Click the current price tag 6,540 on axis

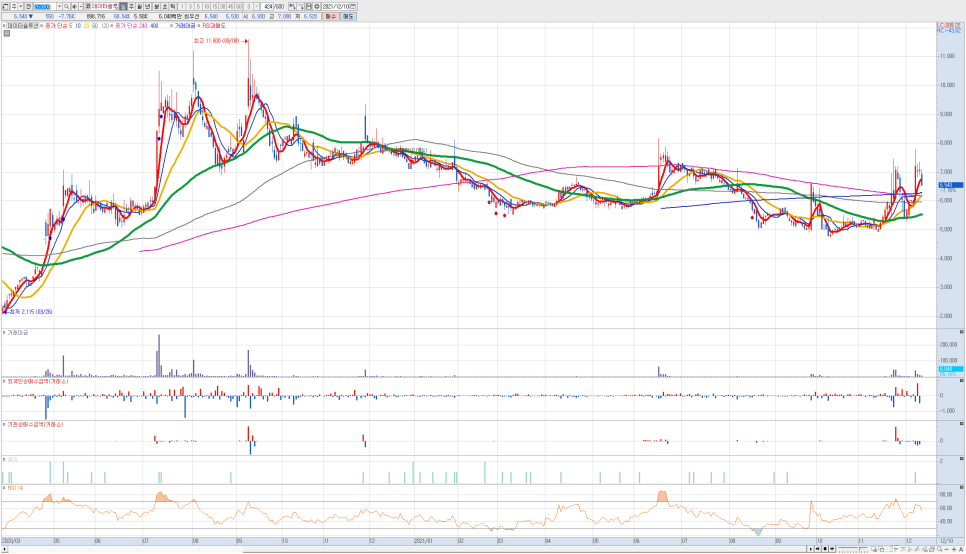(x=951, y=185)
